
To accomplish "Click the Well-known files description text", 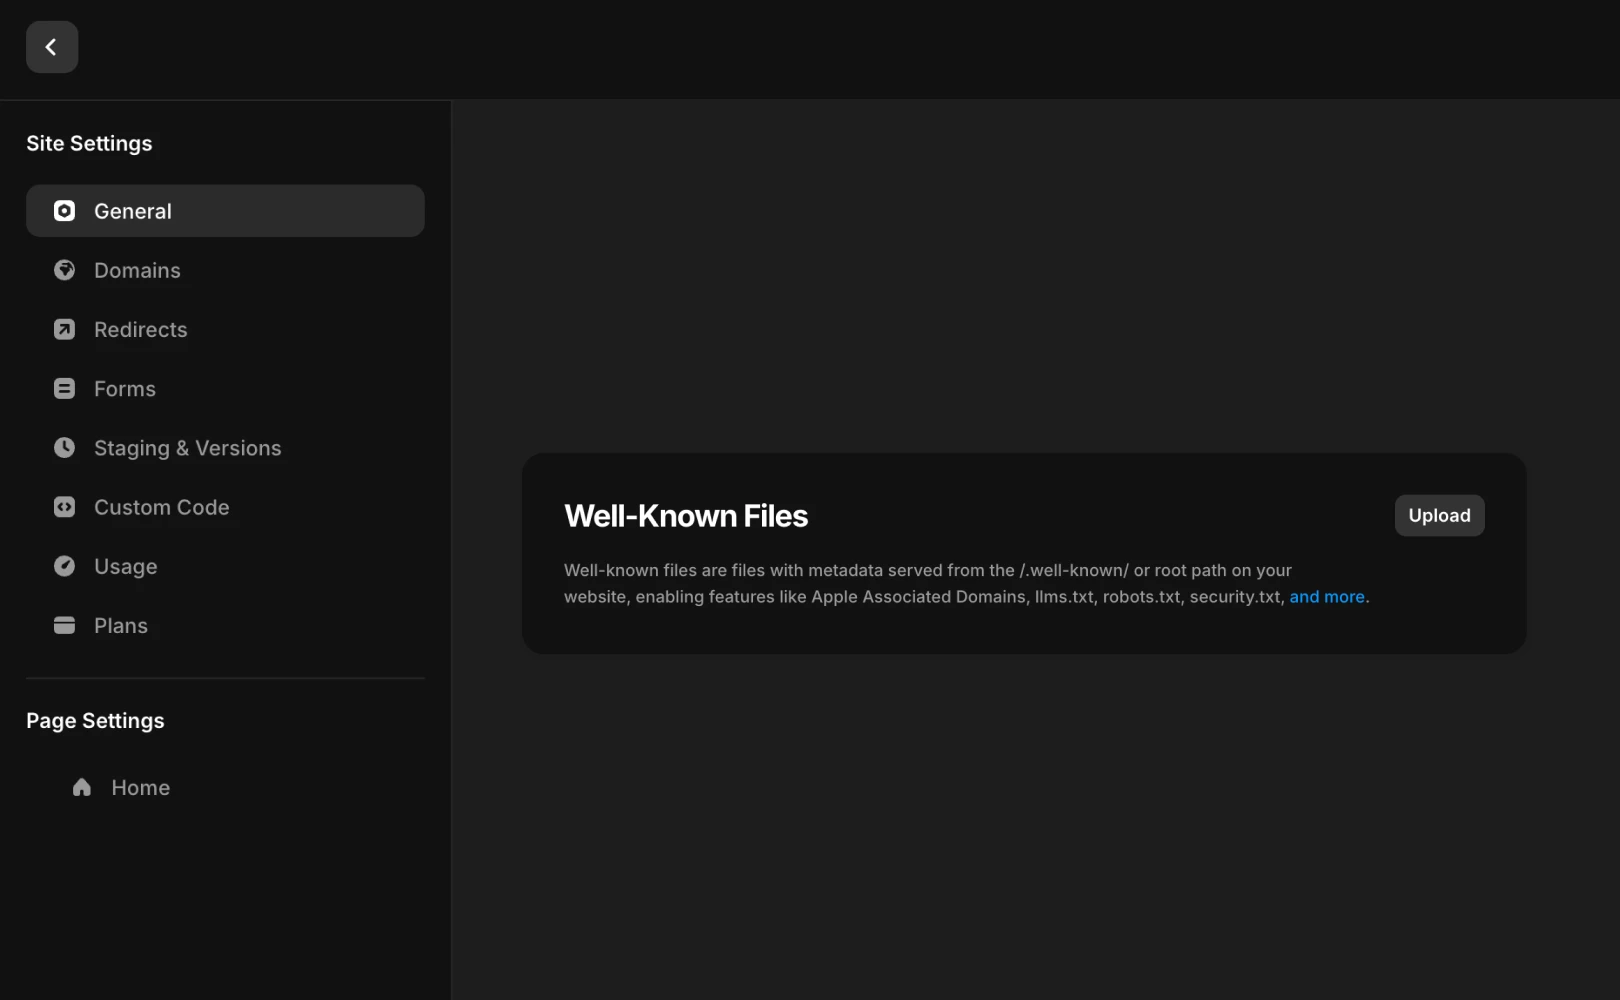I will click(x=966, y=583).
